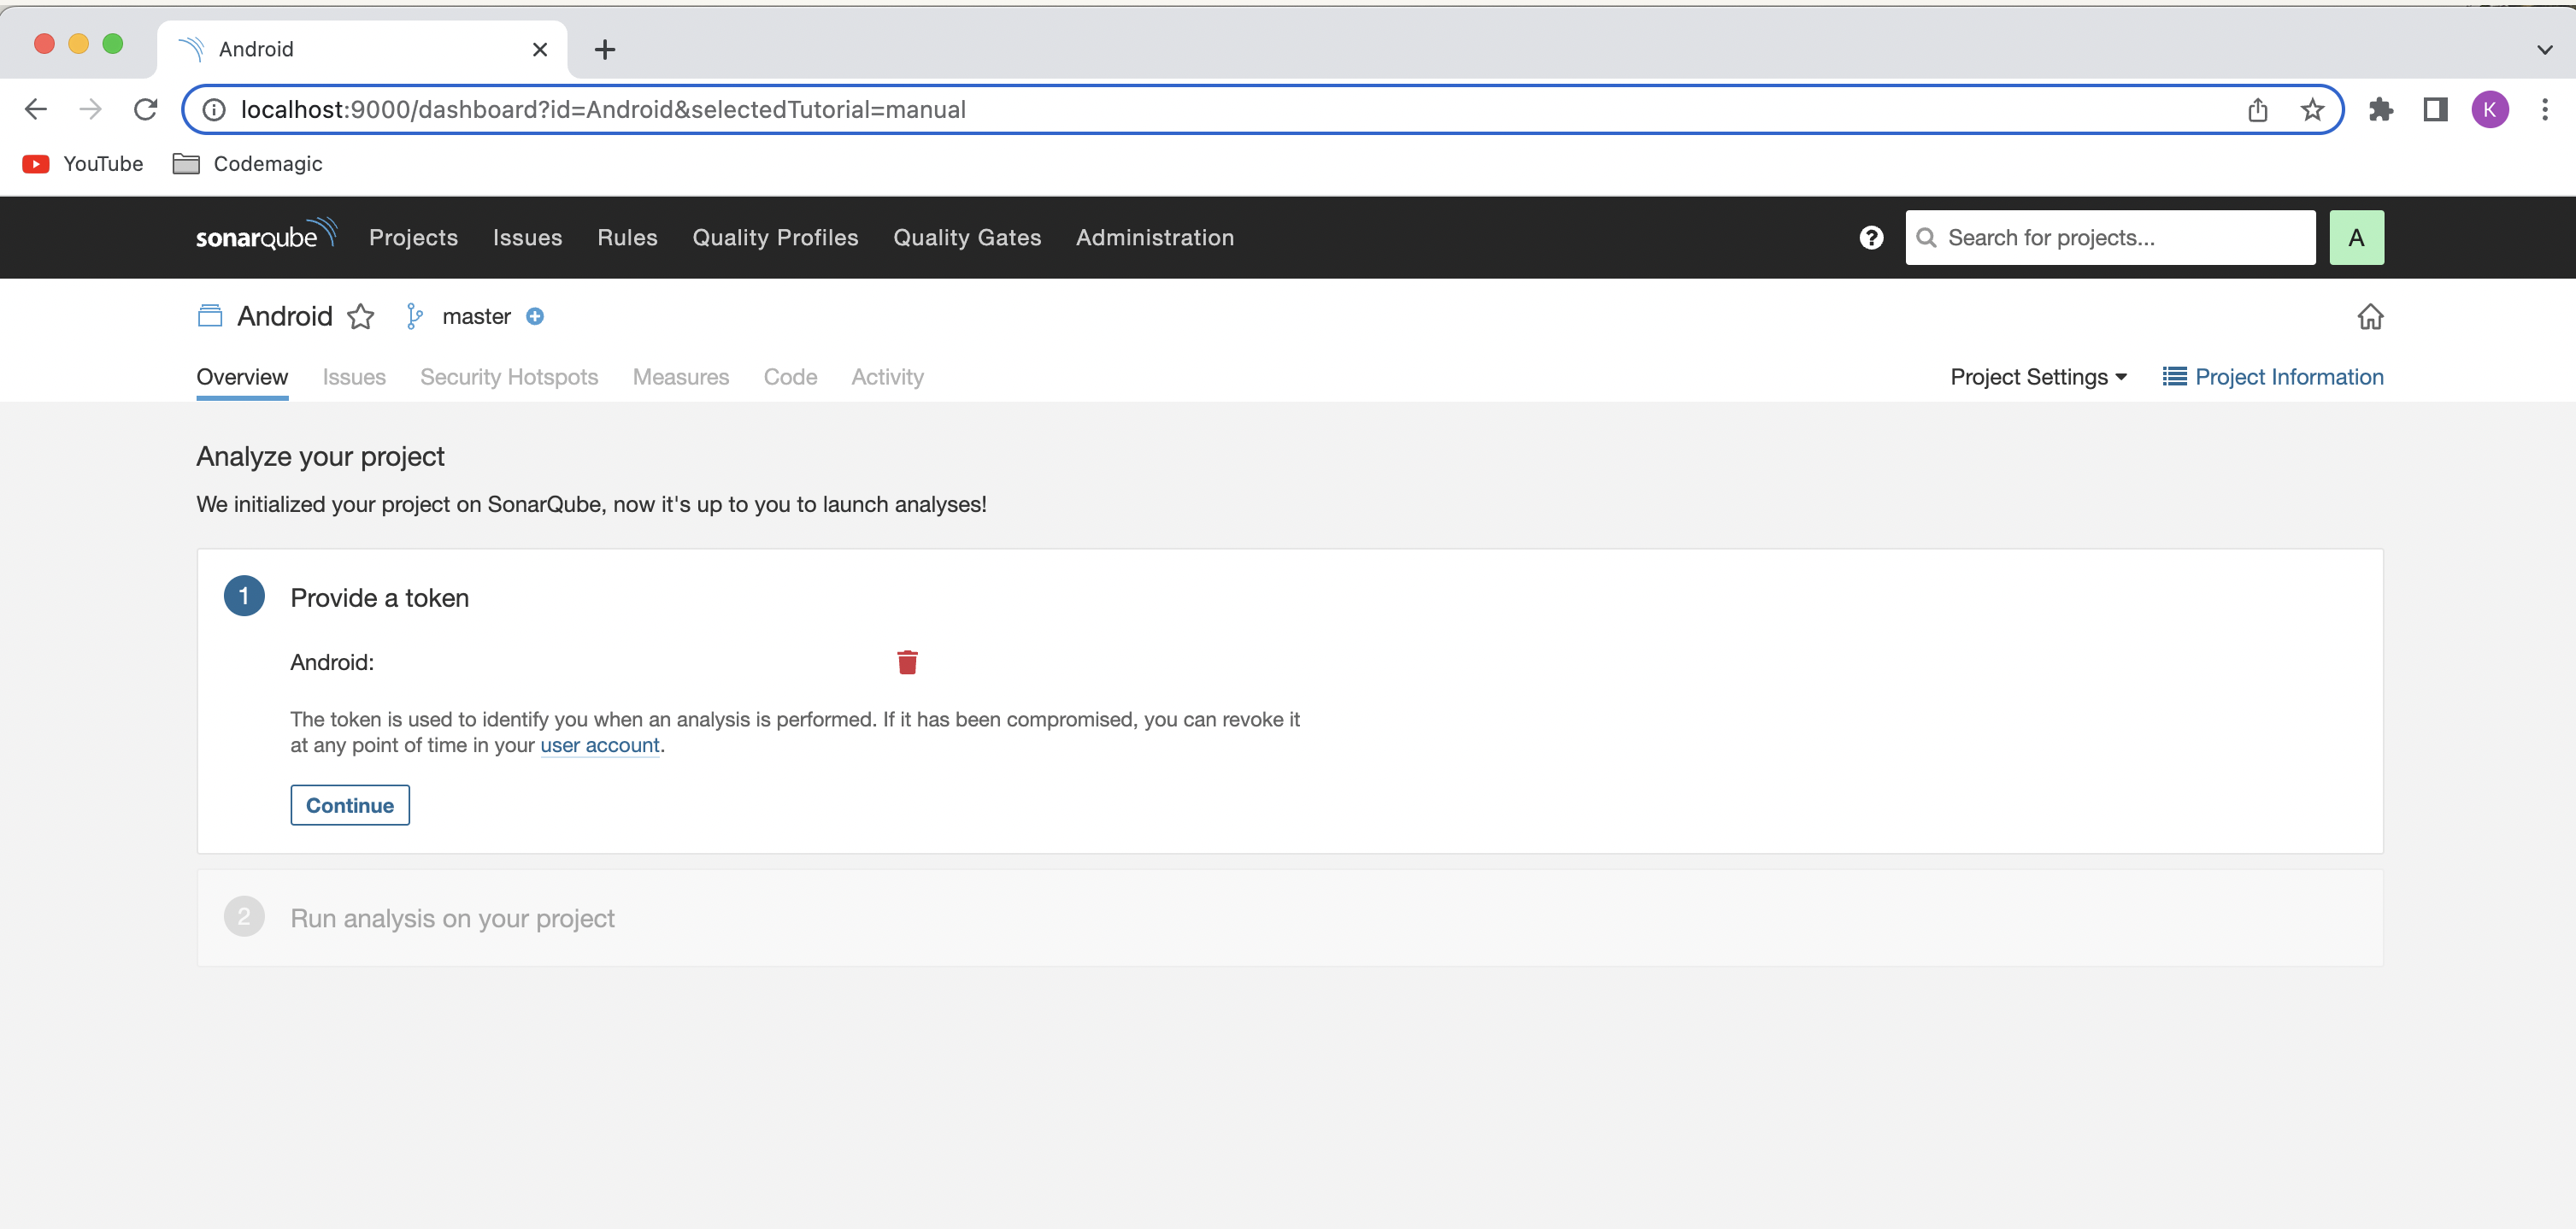
Task: Expand the Project Settings dropdown
Action: (x=2038, y=377)
